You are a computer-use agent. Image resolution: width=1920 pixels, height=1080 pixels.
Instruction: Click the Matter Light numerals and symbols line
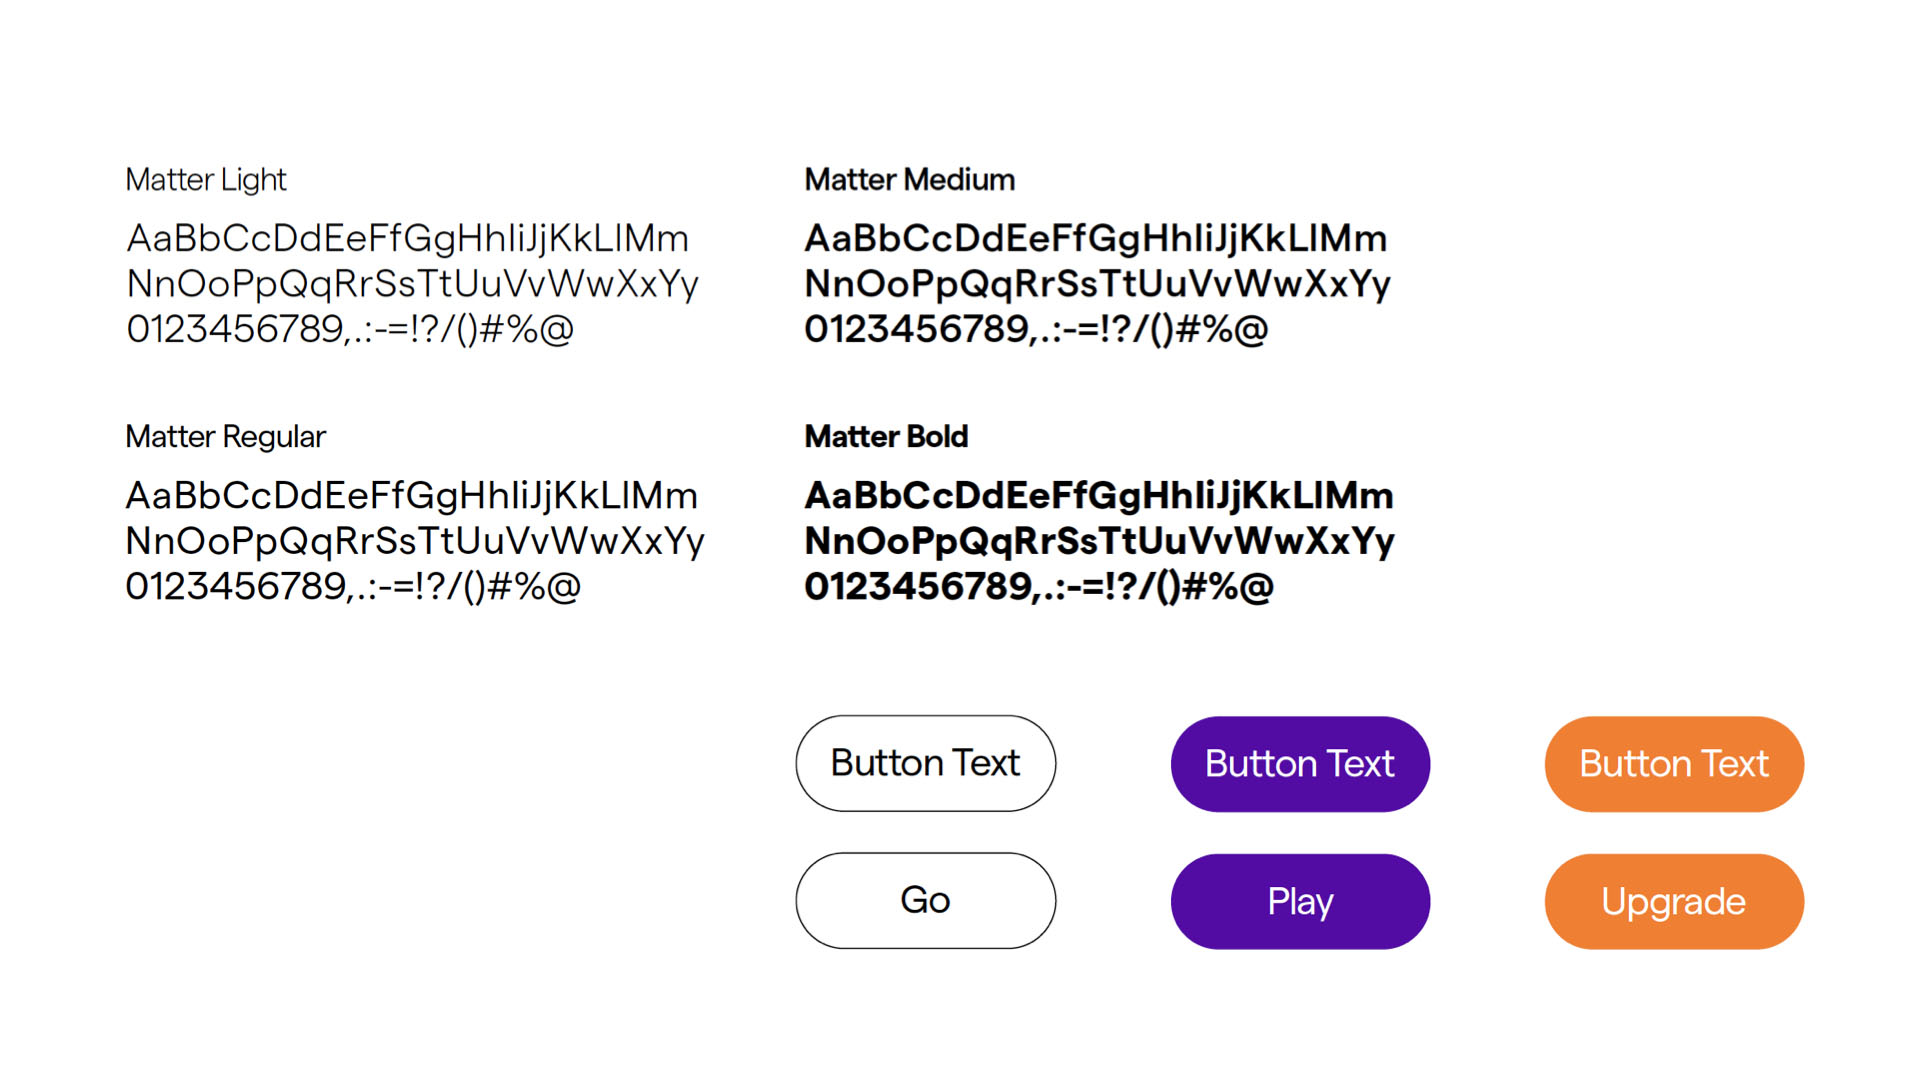[350, 329]
